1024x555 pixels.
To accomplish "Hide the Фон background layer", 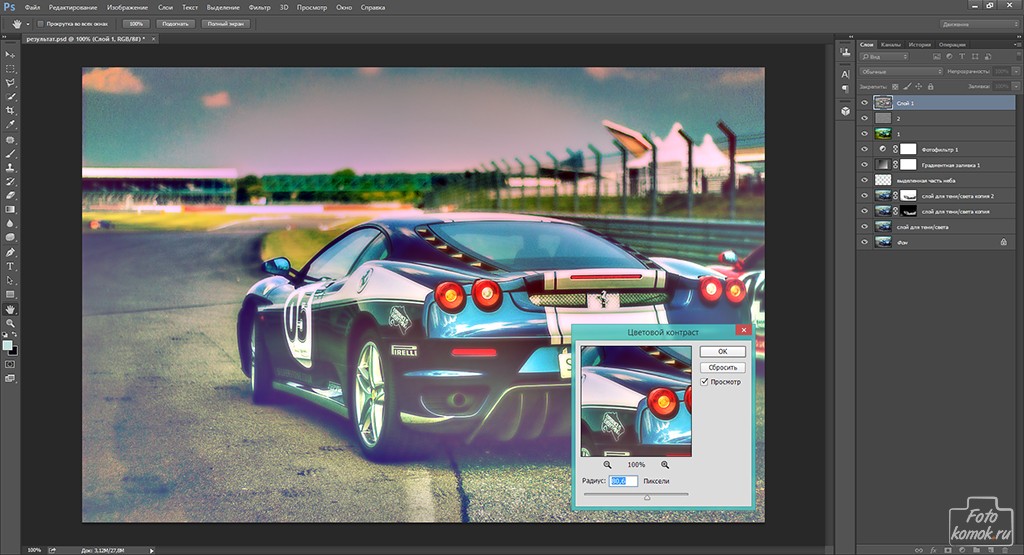I will coord(865,242).
